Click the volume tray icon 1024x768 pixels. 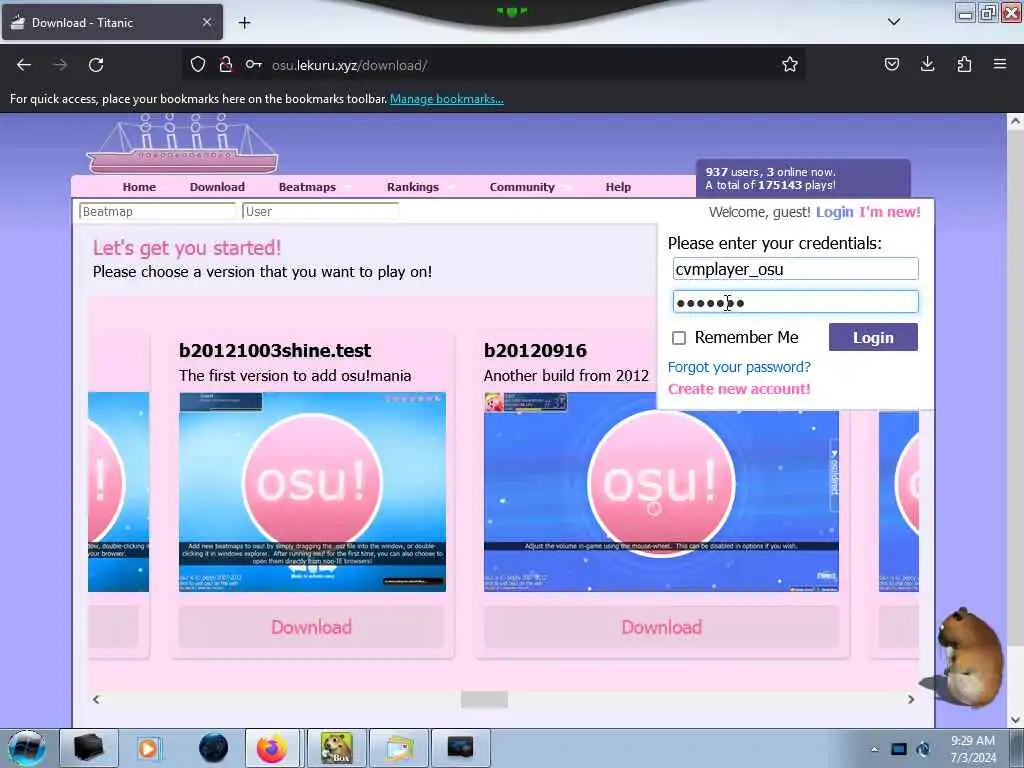tap(923, 749)
